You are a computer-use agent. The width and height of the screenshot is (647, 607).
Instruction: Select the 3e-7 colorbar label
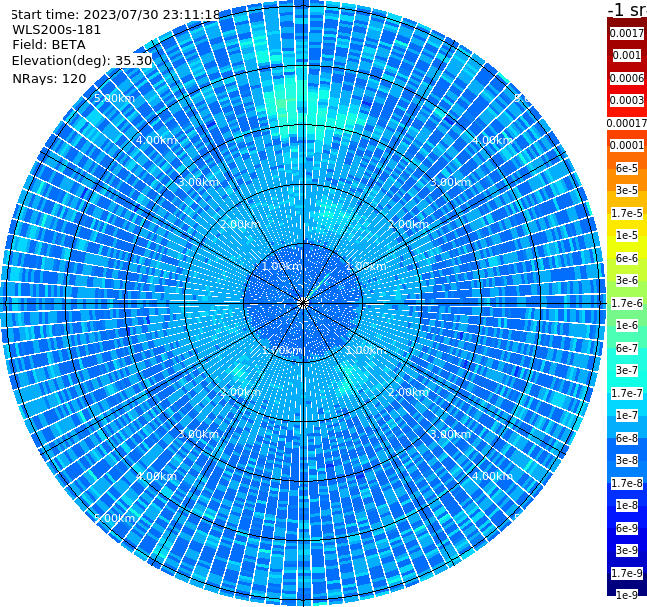(627, 370)
